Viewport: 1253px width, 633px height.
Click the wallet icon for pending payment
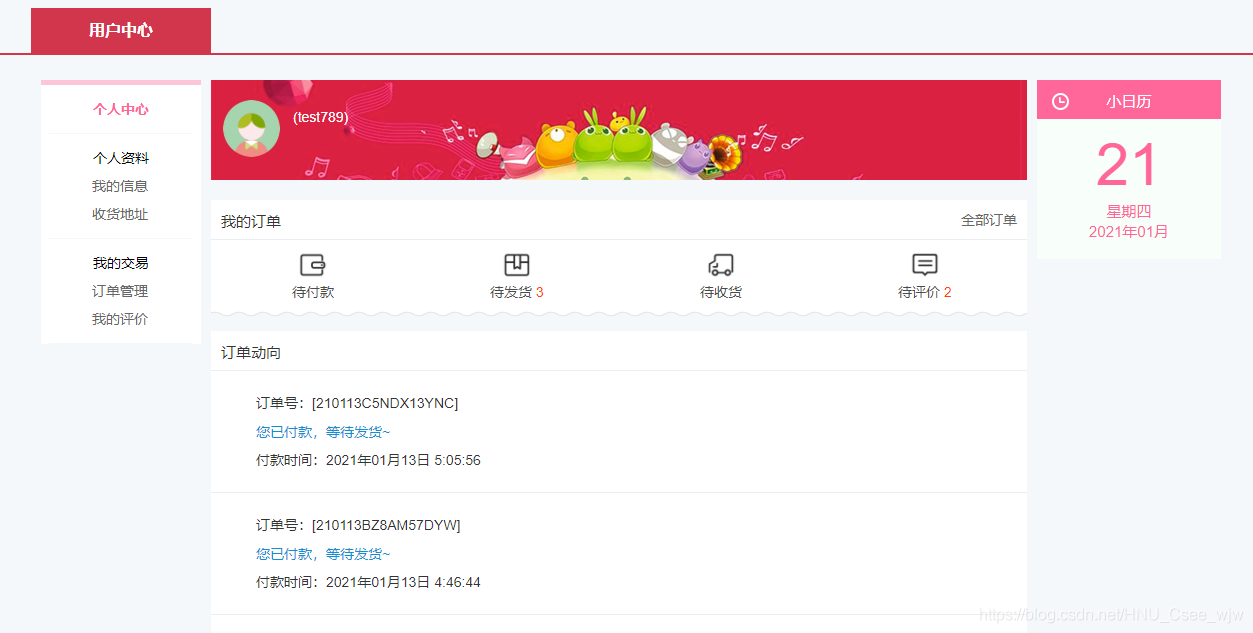pyautogui.click(x=313, y=265)
